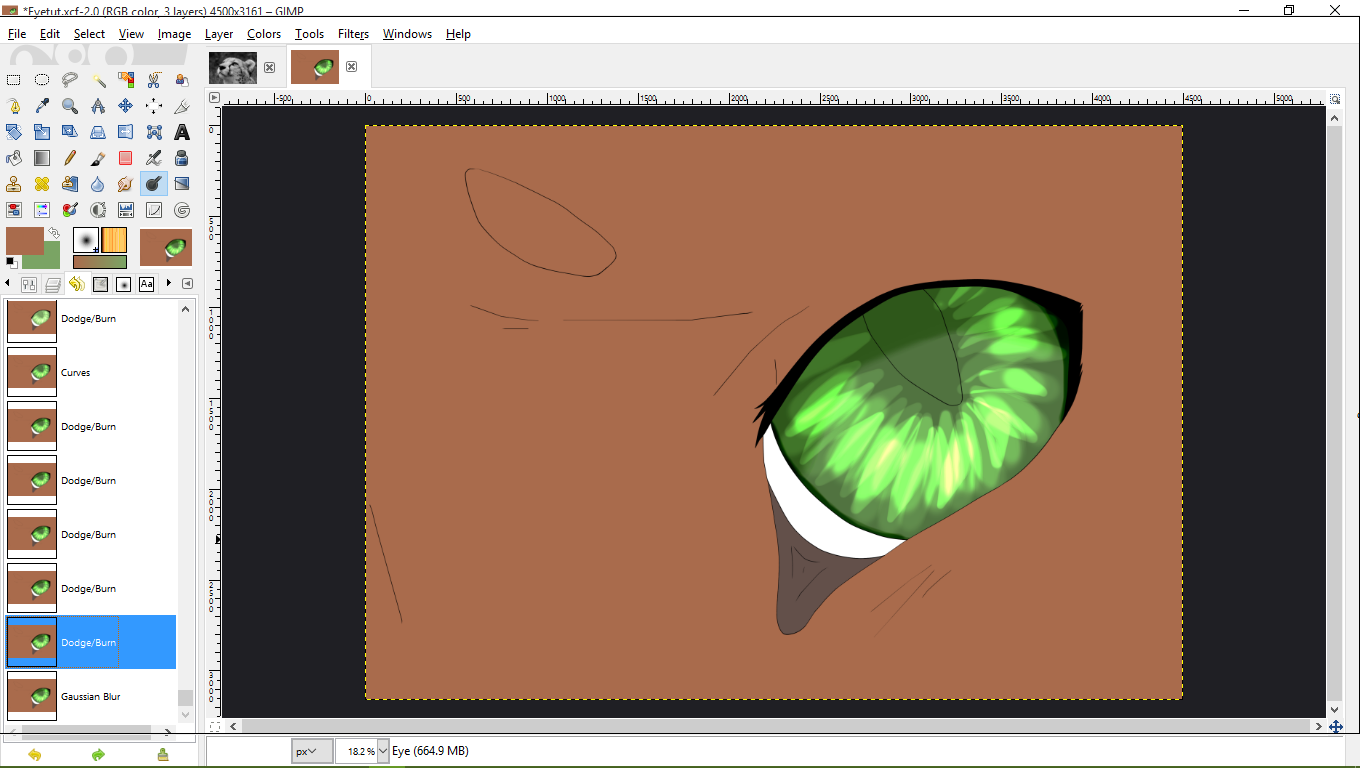Select the Rectangle Select tool
The image size is (1360, 768).
[14, 80]
